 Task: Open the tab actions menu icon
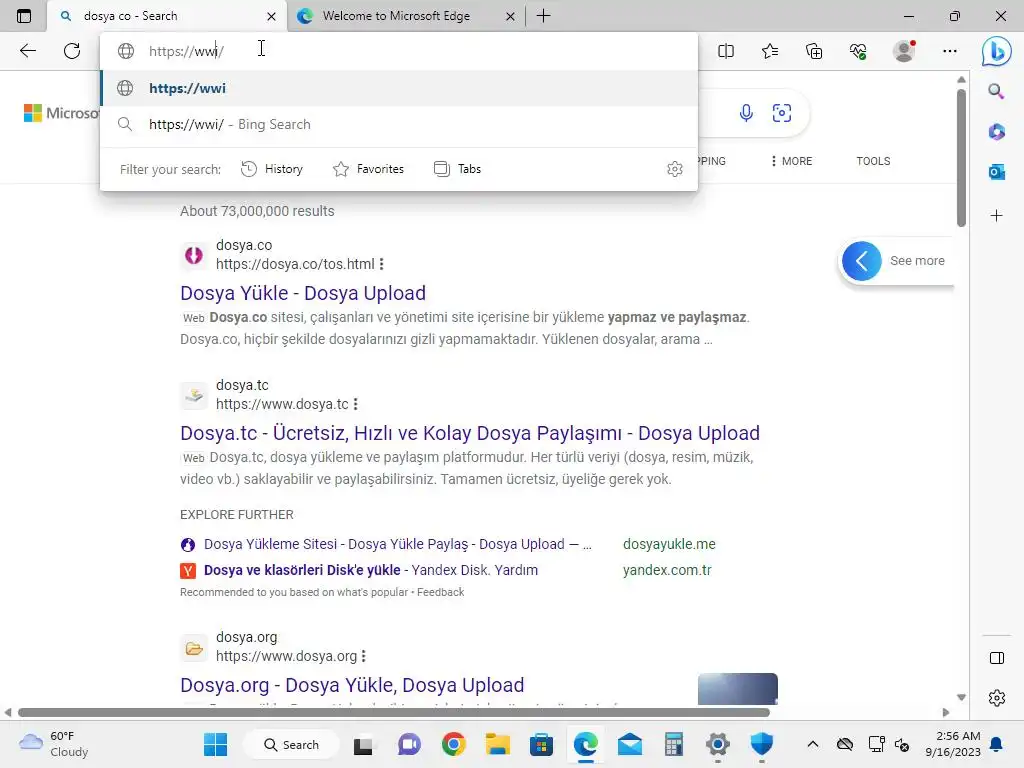click(x=24, y=16)
